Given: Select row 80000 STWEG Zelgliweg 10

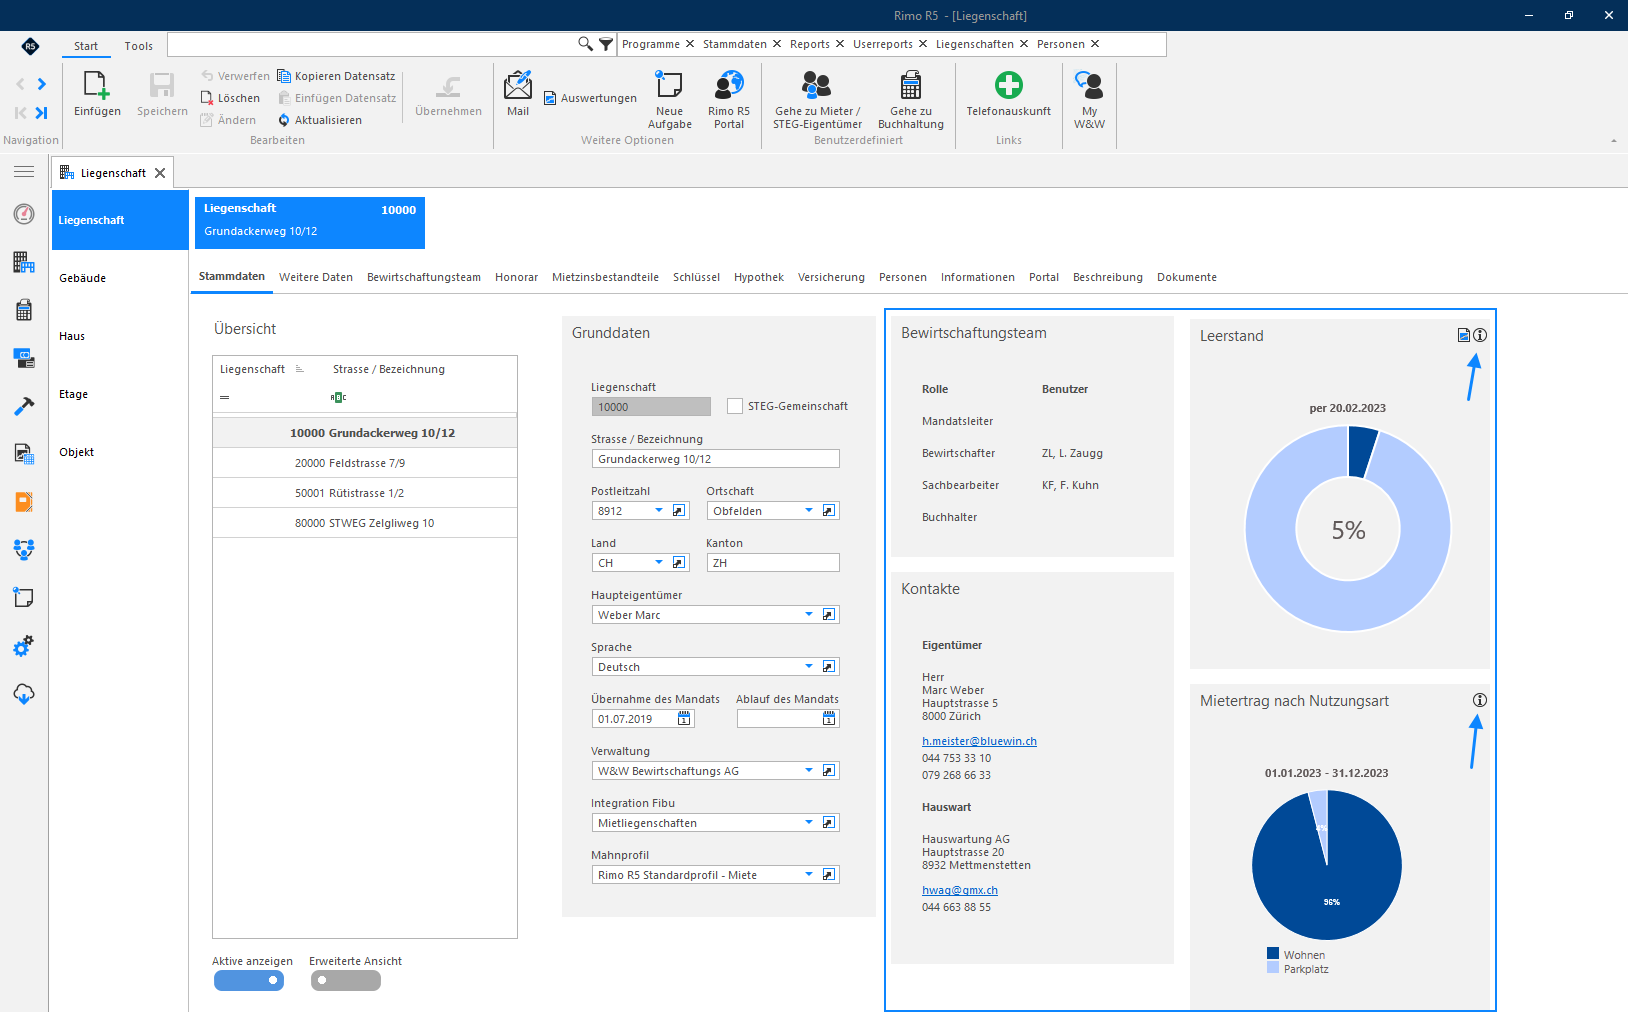Looking at the screenshot, I should (x=365, y=523).
